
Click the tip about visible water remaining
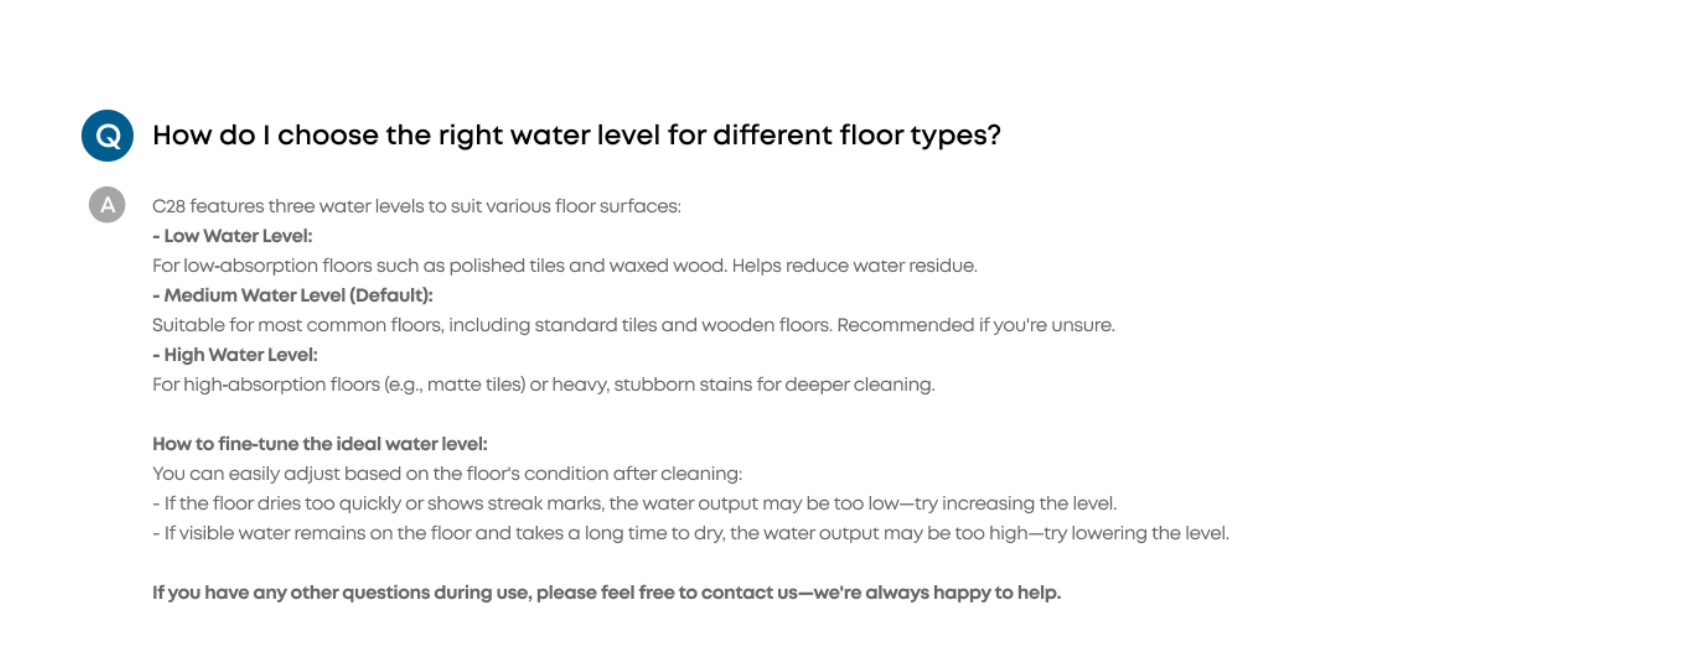point(691,533)
